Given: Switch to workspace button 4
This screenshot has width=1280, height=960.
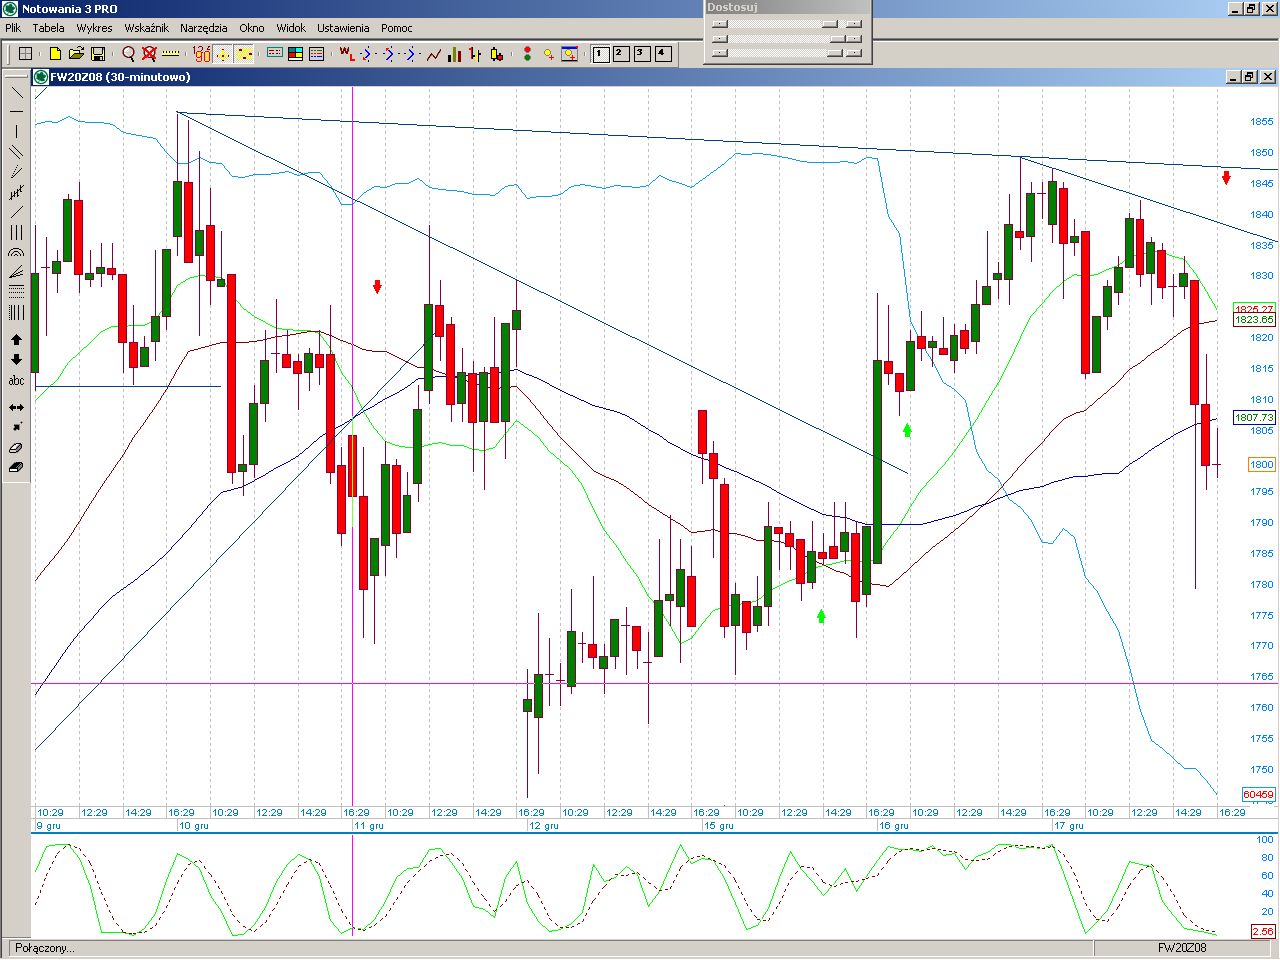Looking at the screenshot, I should pyautogui.click(x=663, y=54).
